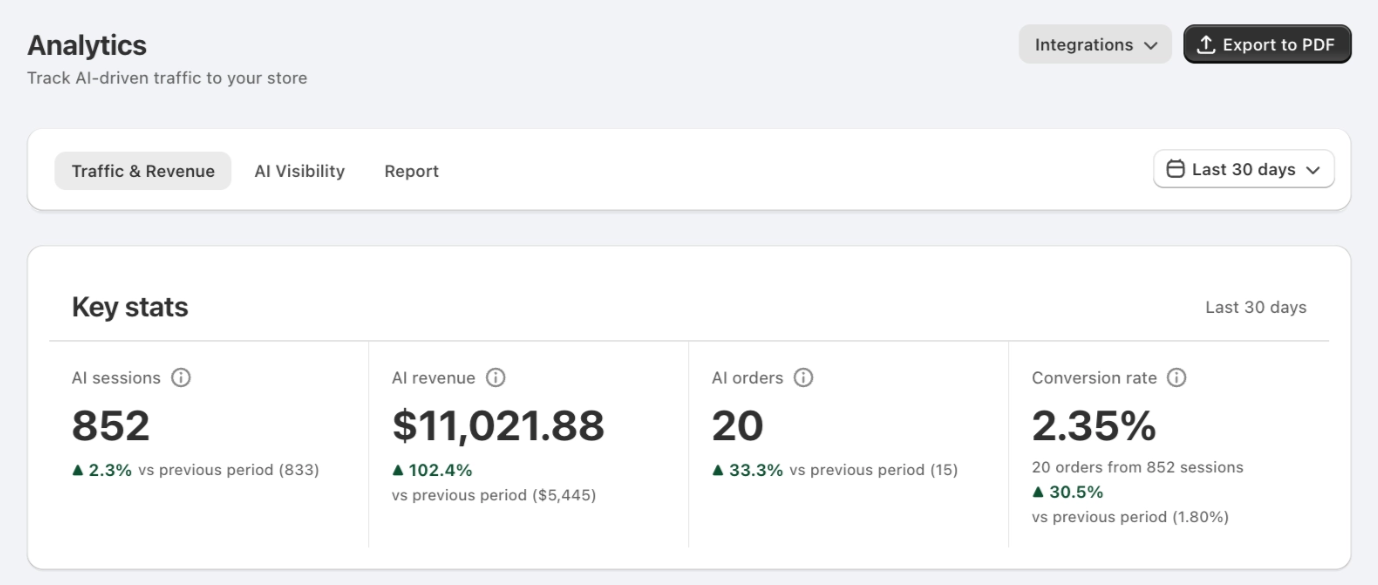Click the Key stats heading
1378x585 pixels.
(130, 307)
